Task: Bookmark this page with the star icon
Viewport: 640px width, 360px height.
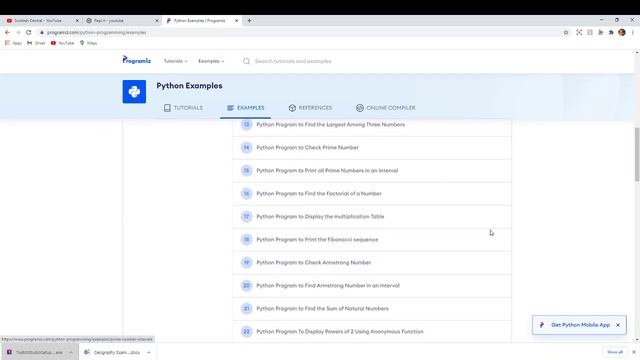Action: click(x=566, y=32)
